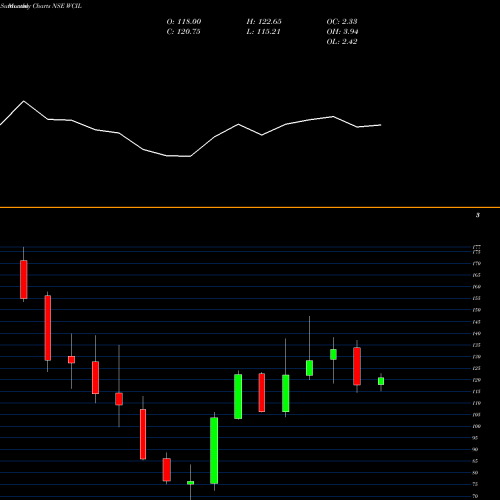The image size is (500, 500).
Task: Select the close value 'C: 120.75'
Action: (183, 32)
